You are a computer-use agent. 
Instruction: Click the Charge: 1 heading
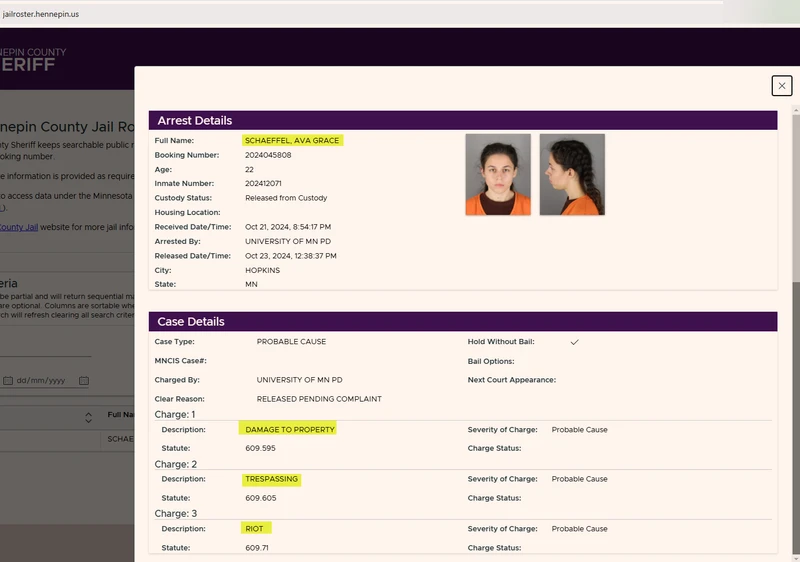174,415
